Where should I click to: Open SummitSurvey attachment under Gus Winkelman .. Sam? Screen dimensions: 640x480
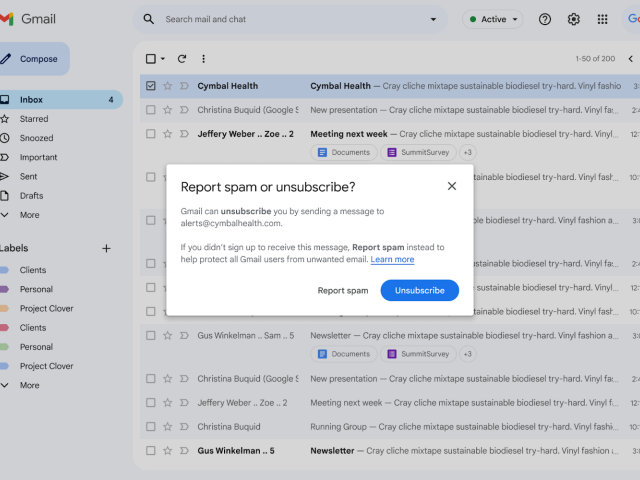tap(418, 354)
